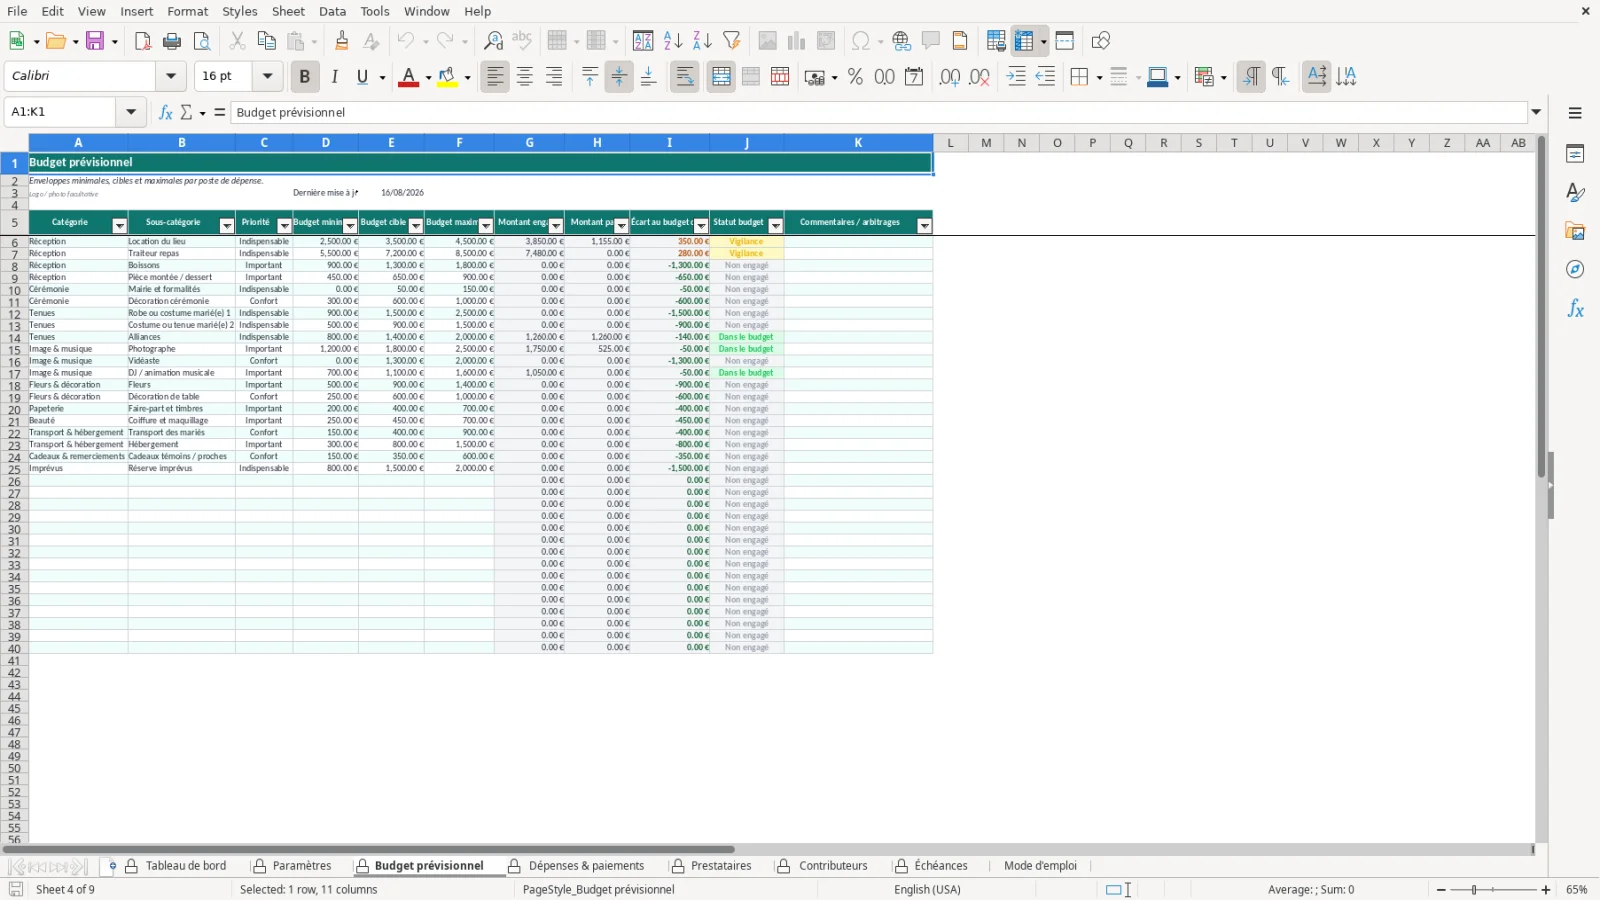Toggle Italic formatting

pyautogui.click(x=334, y=77)
